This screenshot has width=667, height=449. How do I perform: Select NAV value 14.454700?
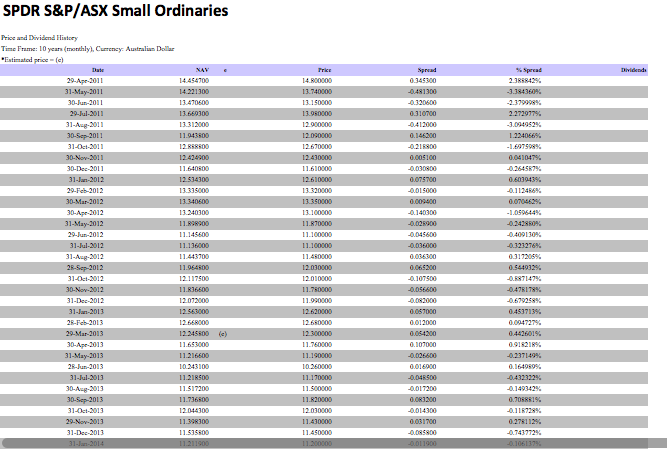click(194, 81)
